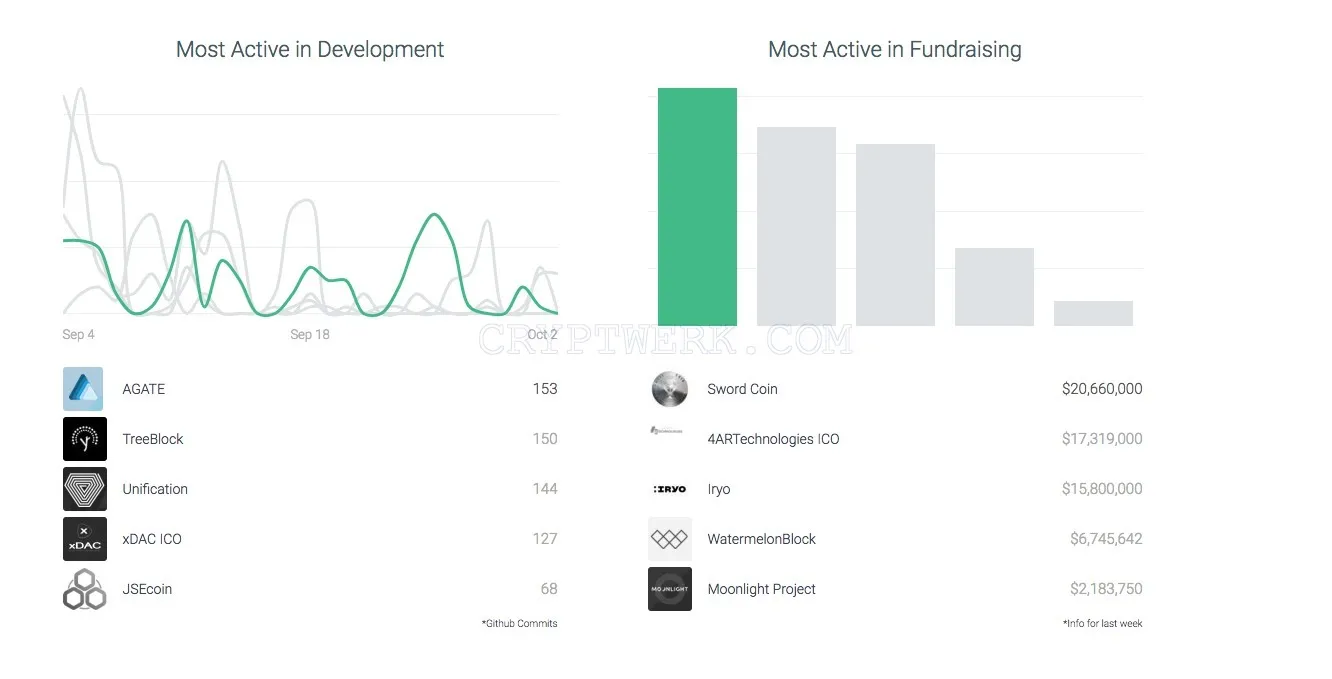The image size is (1332, 679).
Task: Open the xDAC ICO project link
Action: 152,539
